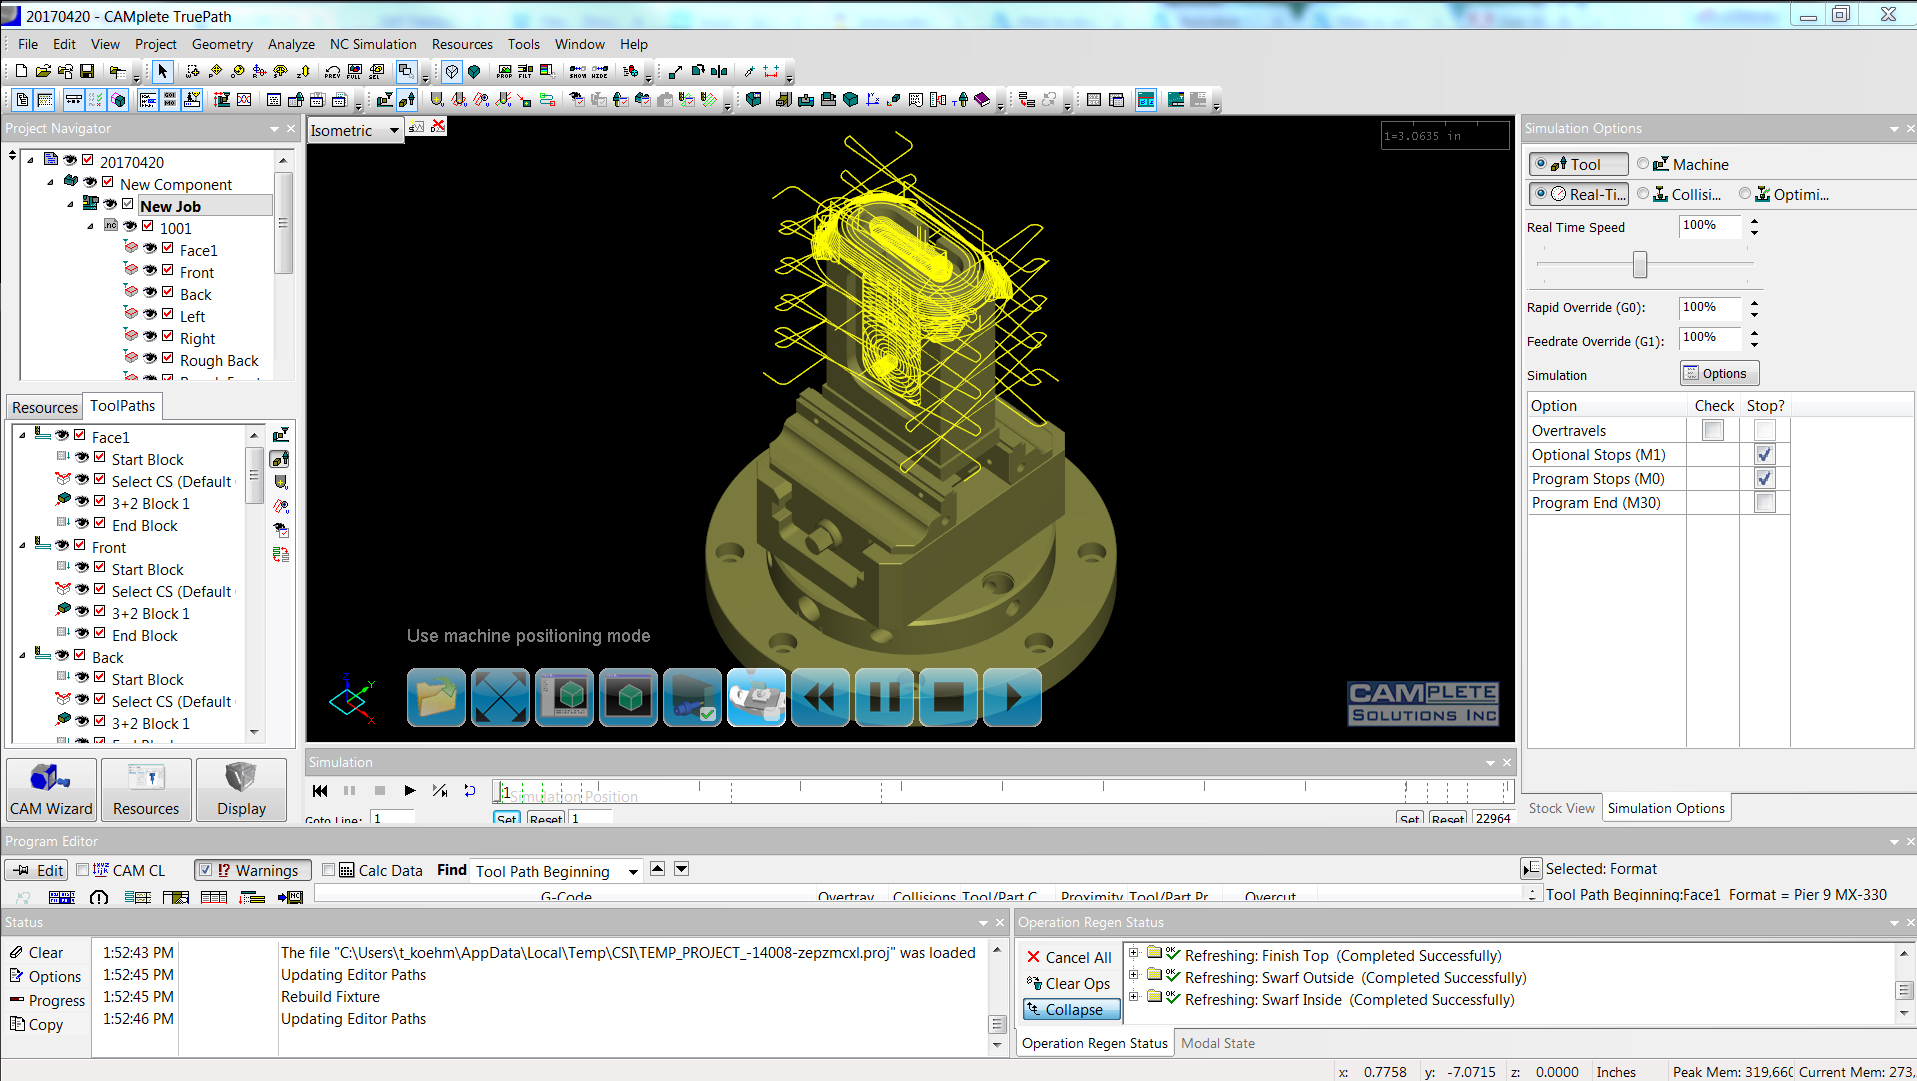1917x1081 pixels.
Task: Toggle the CAM CL checkbox
Action: point(83,870)
